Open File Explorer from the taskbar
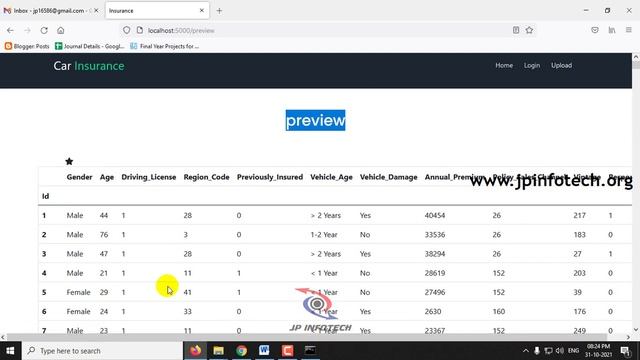 point(218,351)
